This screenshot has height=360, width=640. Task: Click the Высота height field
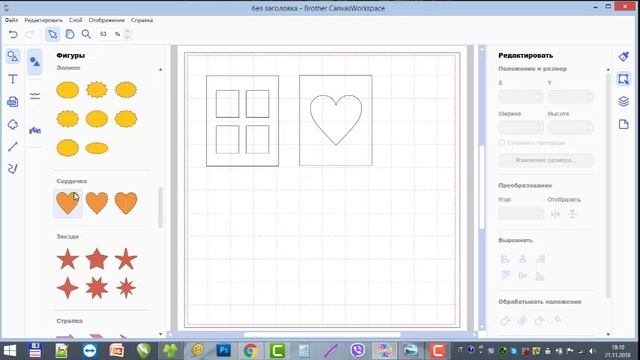click(570, 128)
